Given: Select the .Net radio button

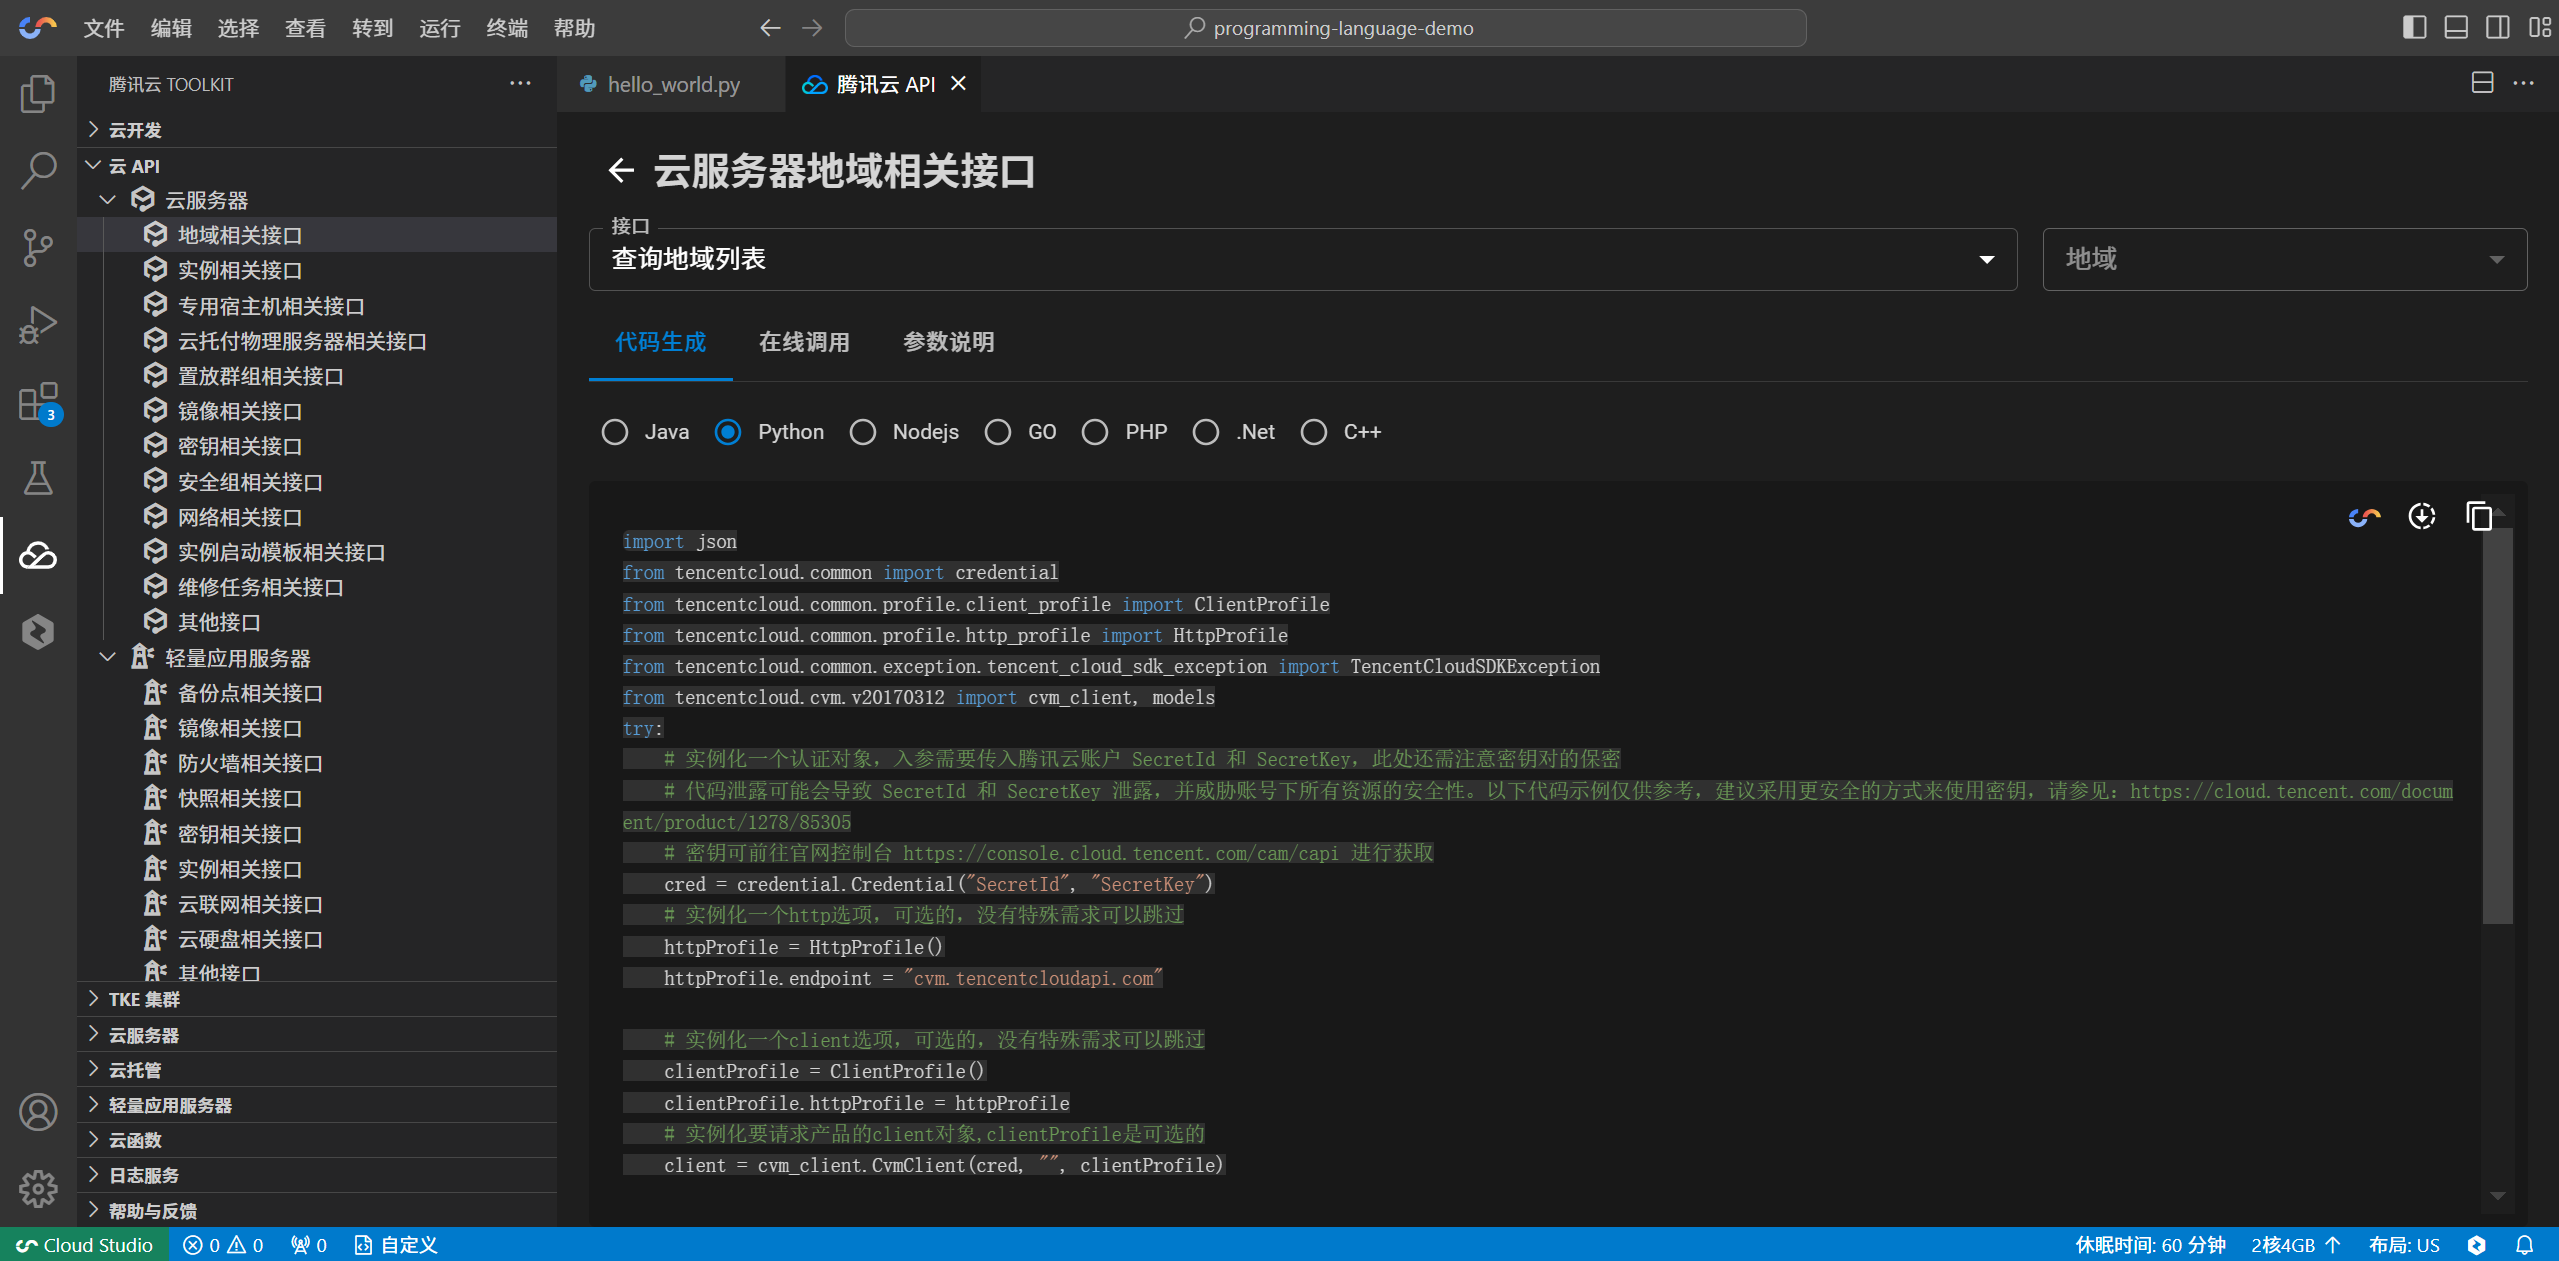Looking at the screenshot, I should (x=1206, y=432).
